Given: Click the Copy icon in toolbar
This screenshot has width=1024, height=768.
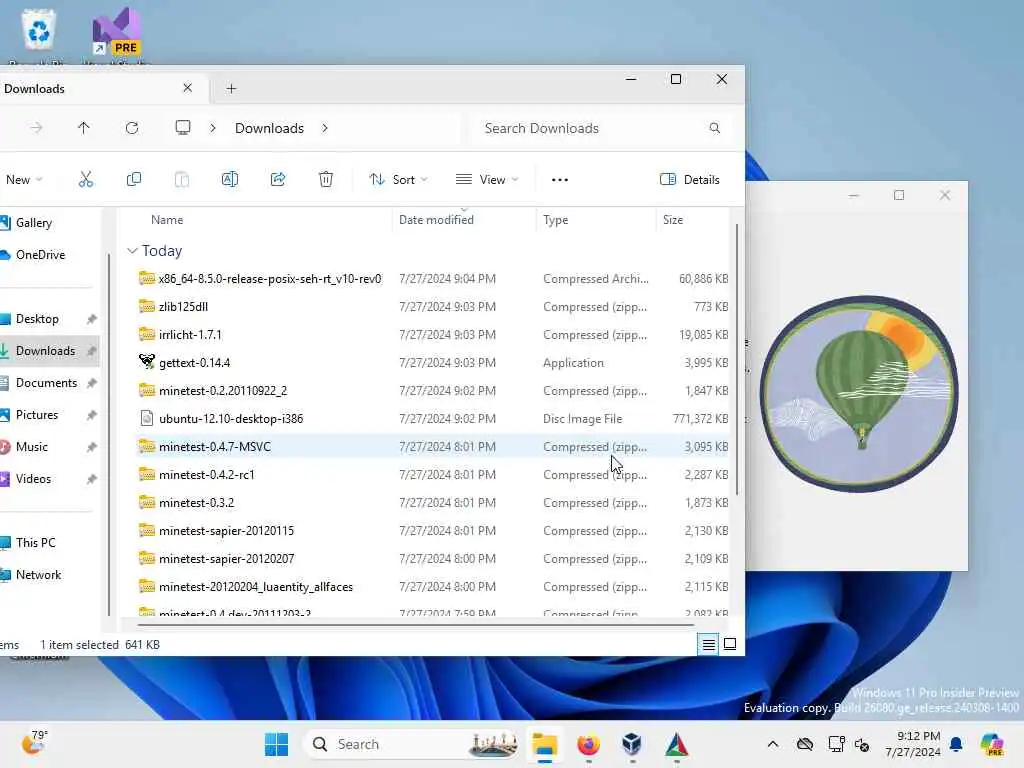Looking at the screenshot, I should tap(133, 179).
